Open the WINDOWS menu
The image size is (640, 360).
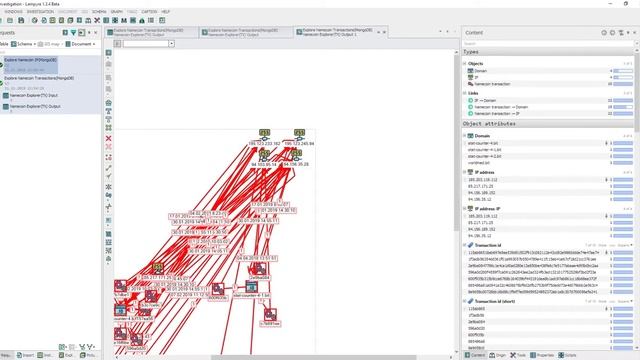pyautogui.click(x=13, y=12)
